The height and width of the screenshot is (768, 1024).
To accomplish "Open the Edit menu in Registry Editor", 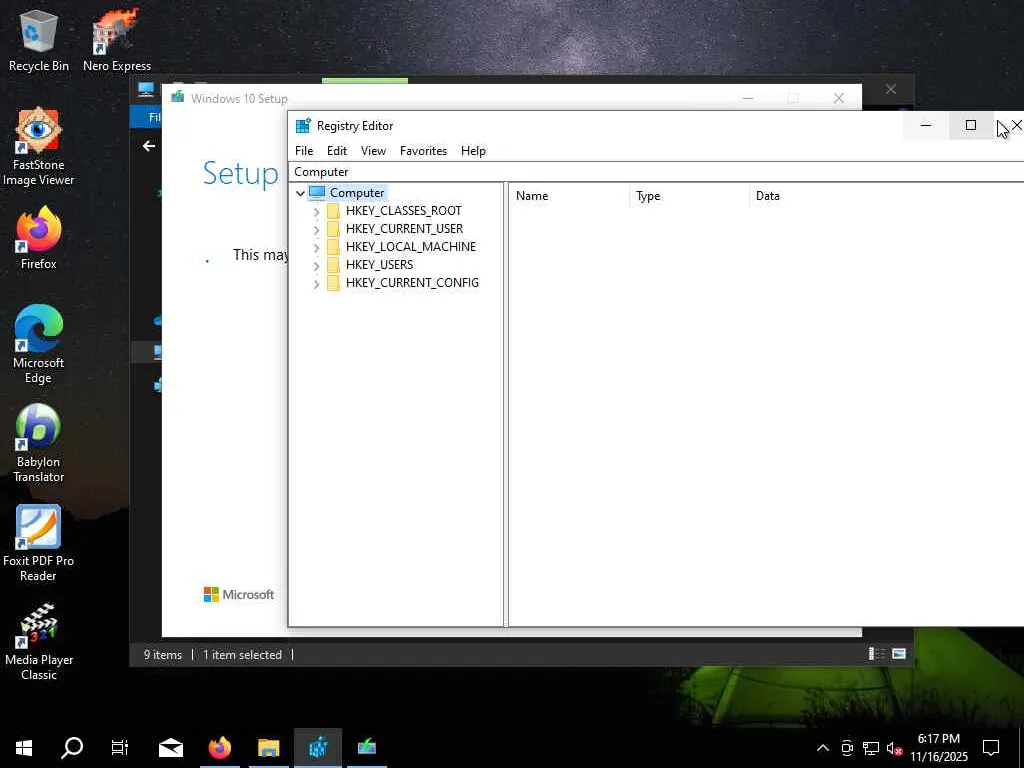I will tap(337, 151).
